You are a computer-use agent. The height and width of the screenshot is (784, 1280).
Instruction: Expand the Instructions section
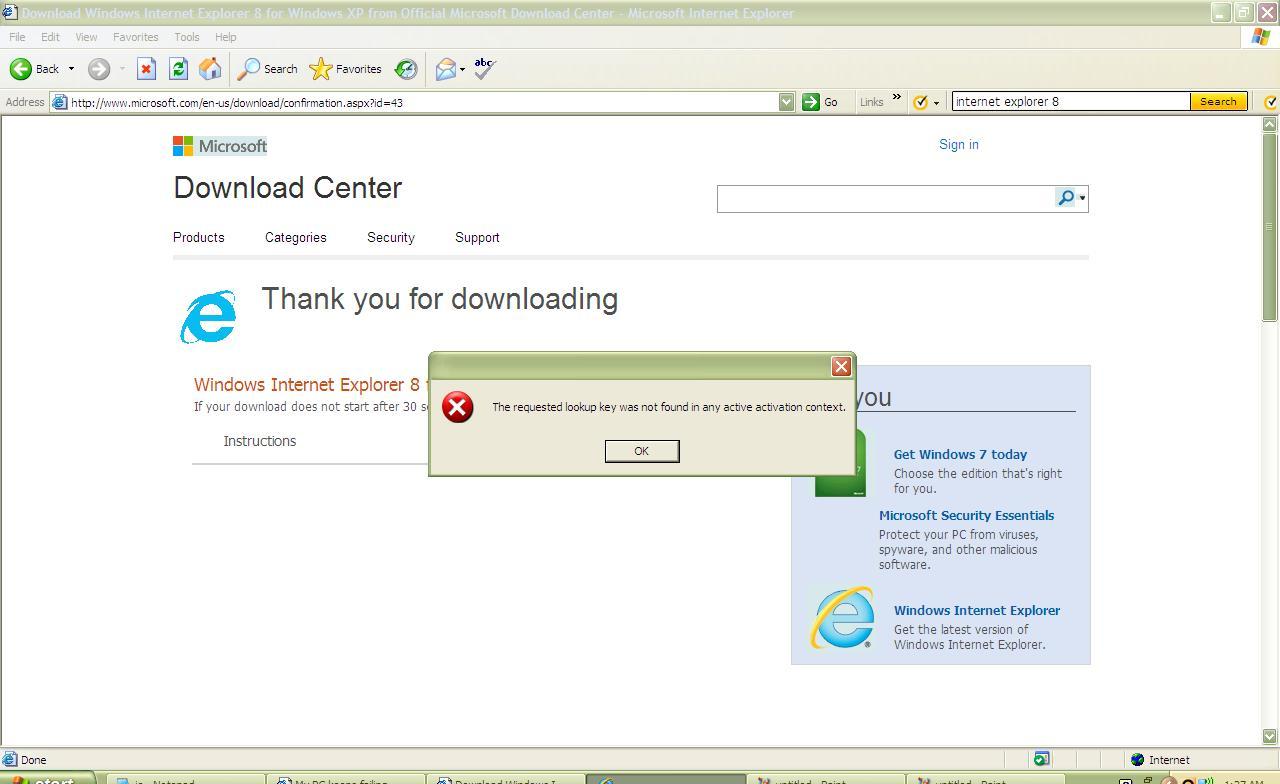tap(260, 441)
